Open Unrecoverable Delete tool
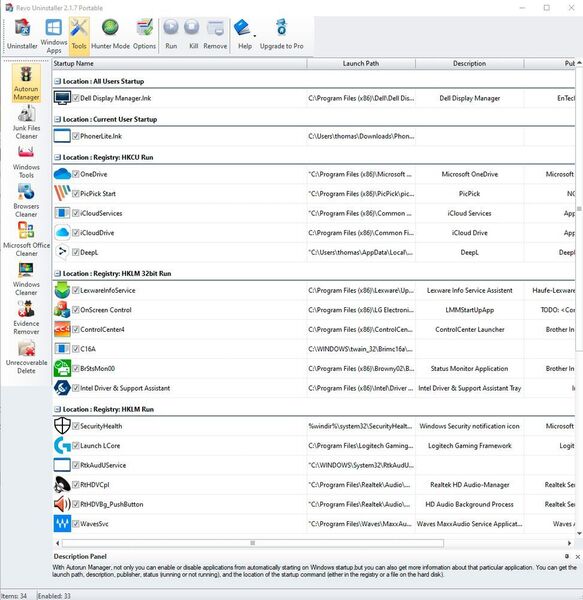This screenshot has width=583, height=600. point(26,357)
